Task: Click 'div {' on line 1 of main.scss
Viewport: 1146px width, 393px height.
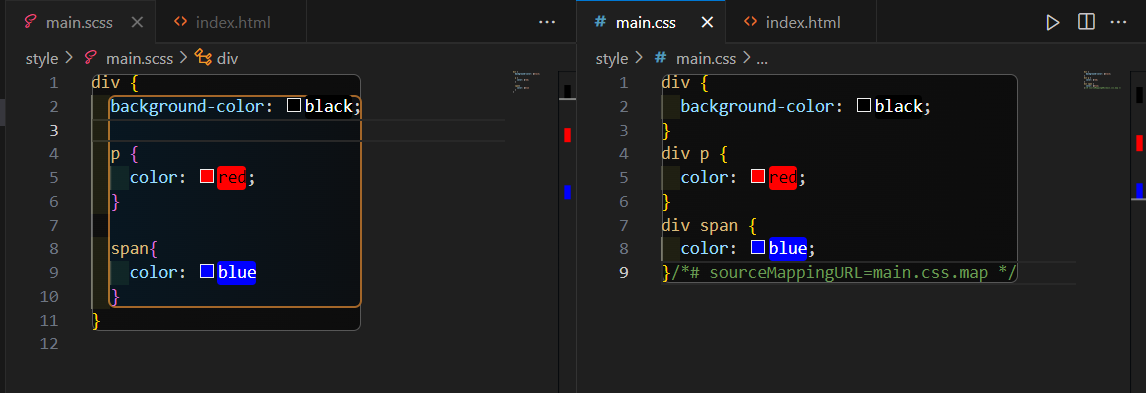Action: (x=115, y=83)
